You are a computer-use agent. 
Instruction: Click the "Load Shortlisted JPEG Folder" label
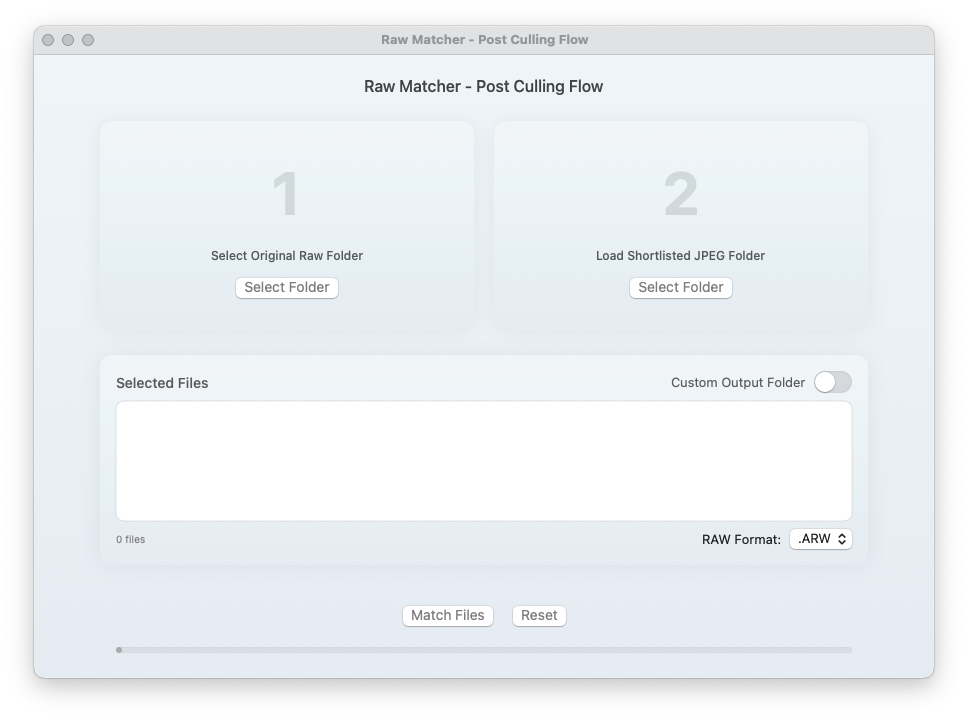click(680, 256)
